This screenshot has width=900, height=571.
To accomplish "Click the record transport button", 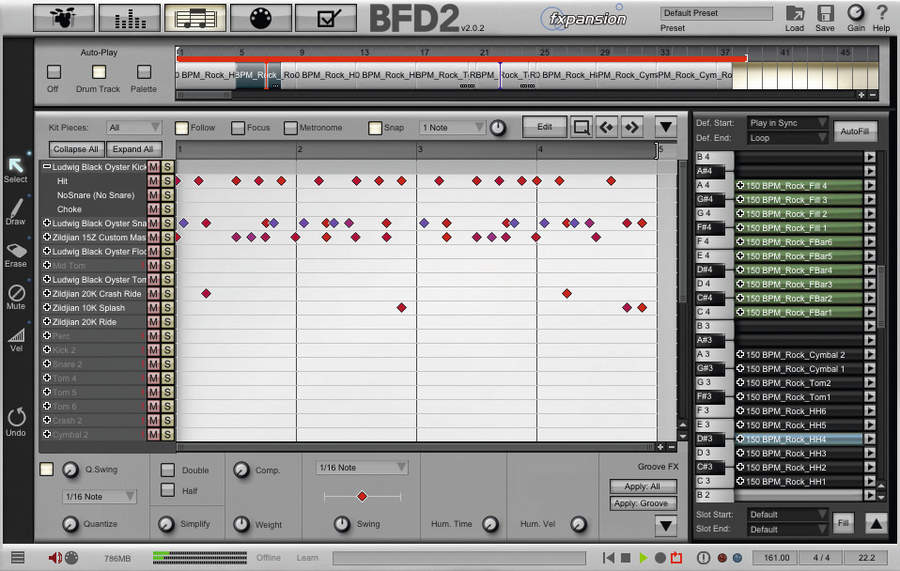I will (x=660, y=558).
